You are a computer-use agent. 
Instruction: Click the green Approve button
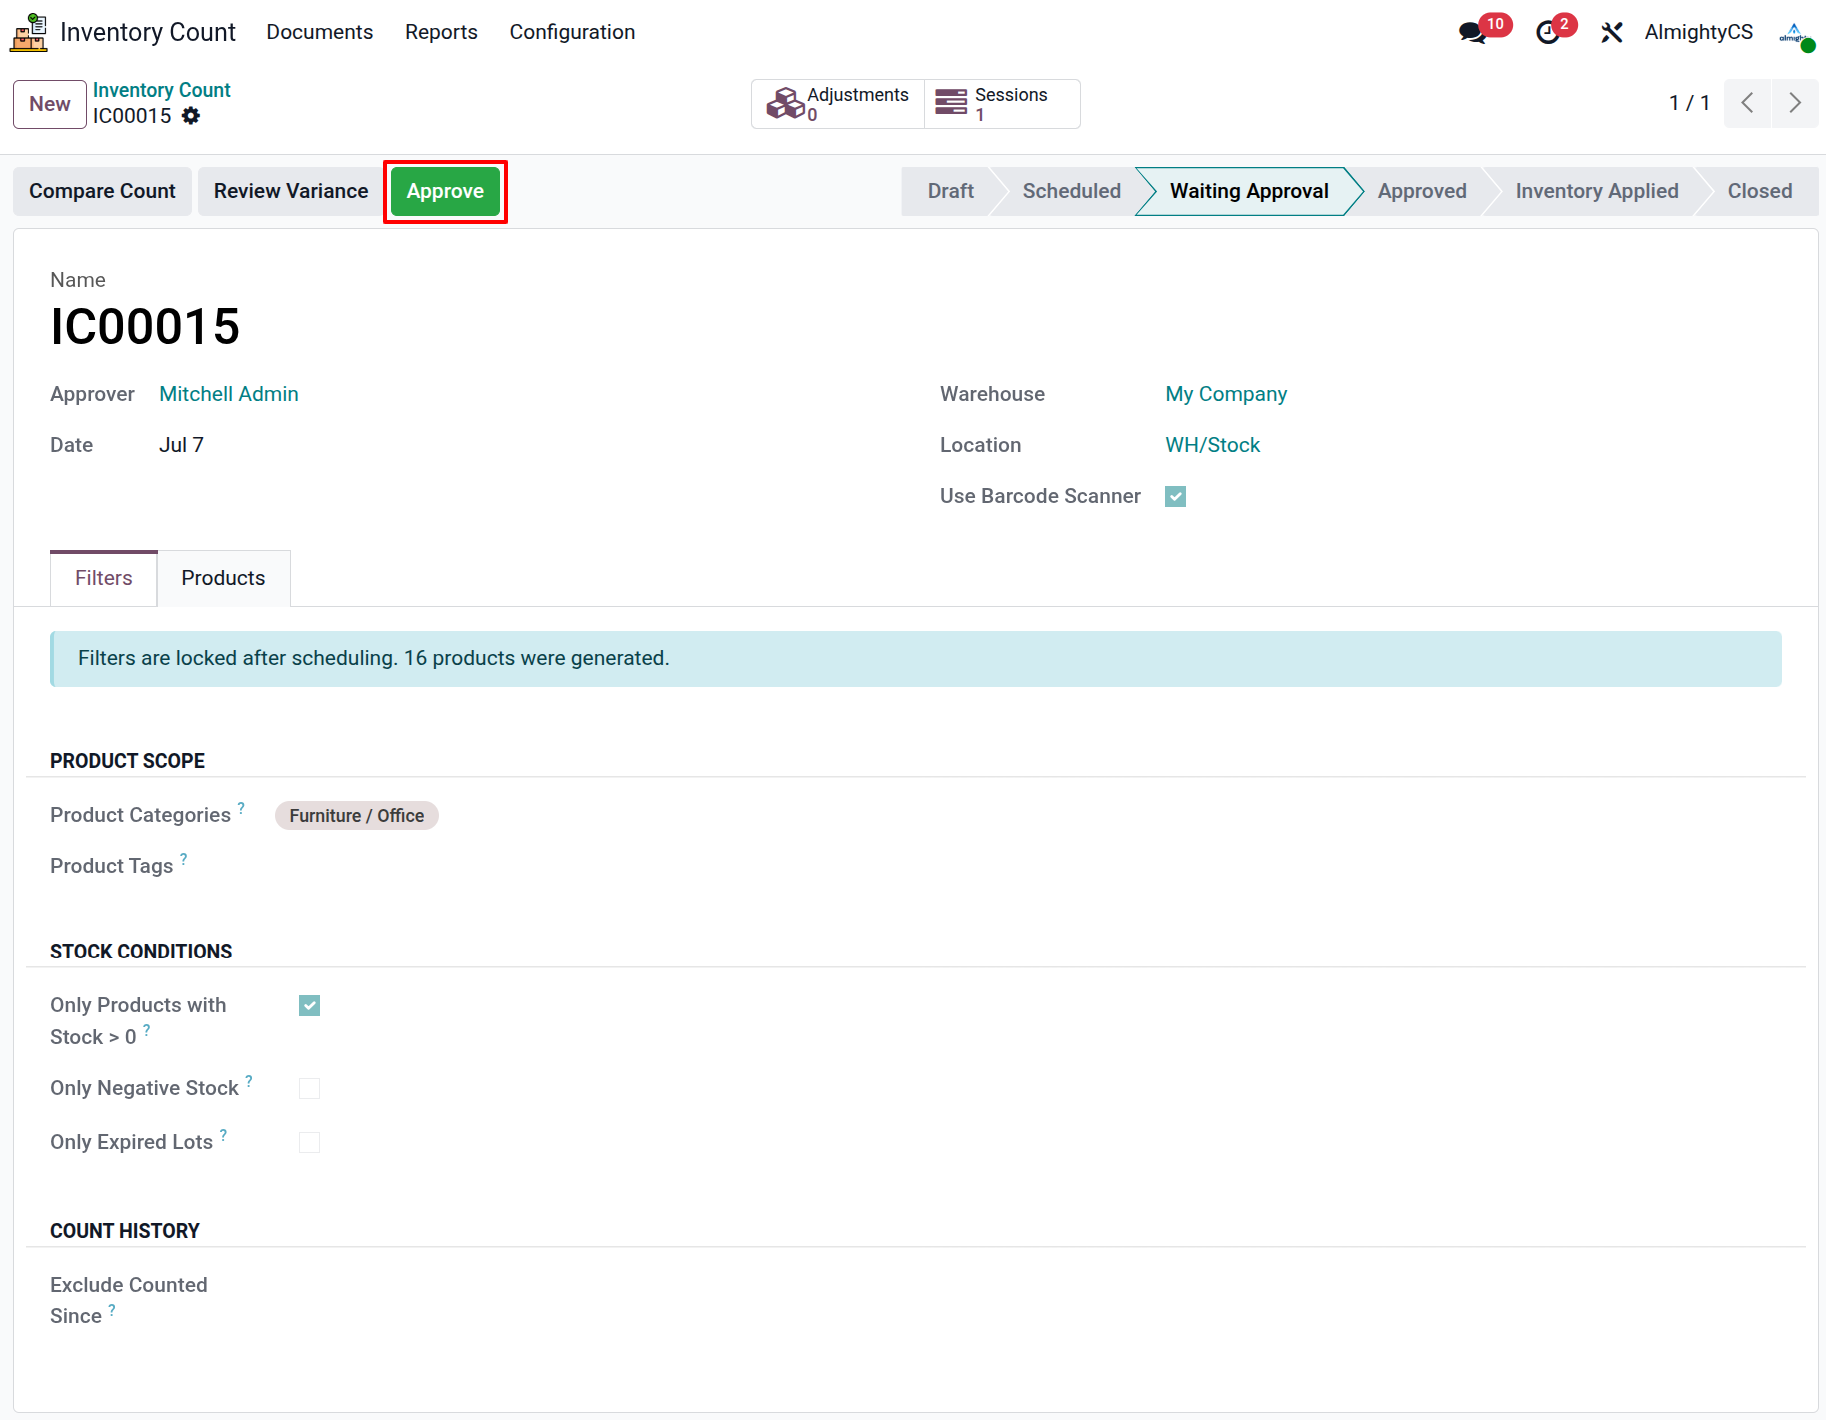click(x=445, y=191)
